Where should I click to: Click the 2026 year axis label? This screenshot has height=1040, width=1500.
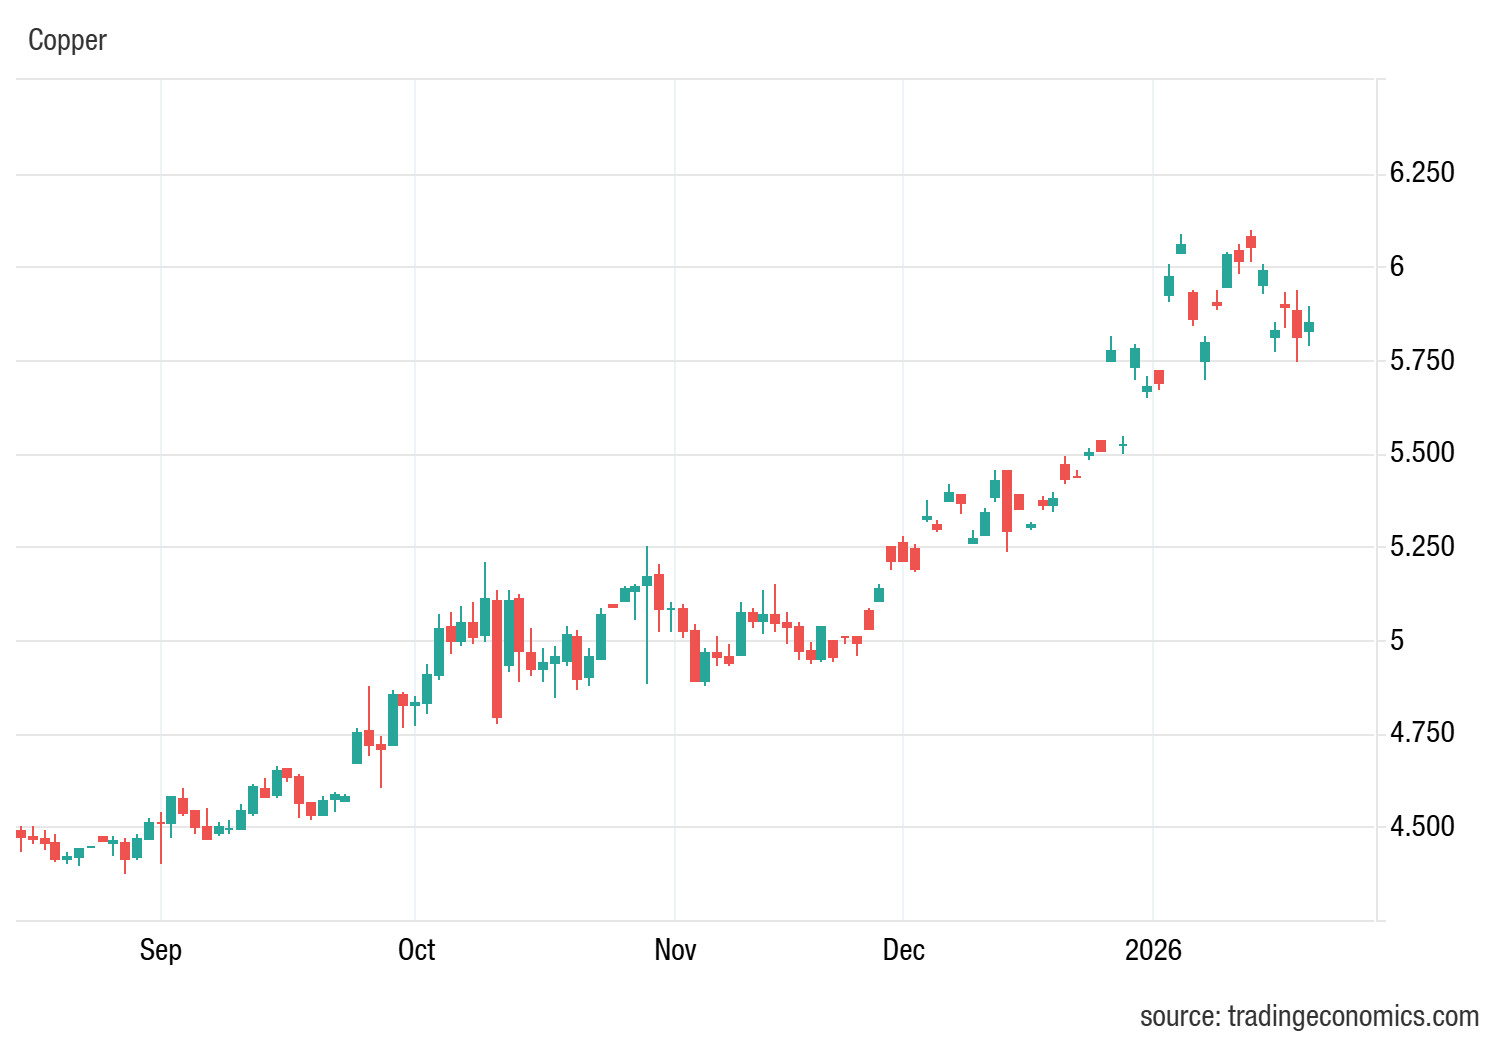pyautogui.click(x=1153, y=949)
